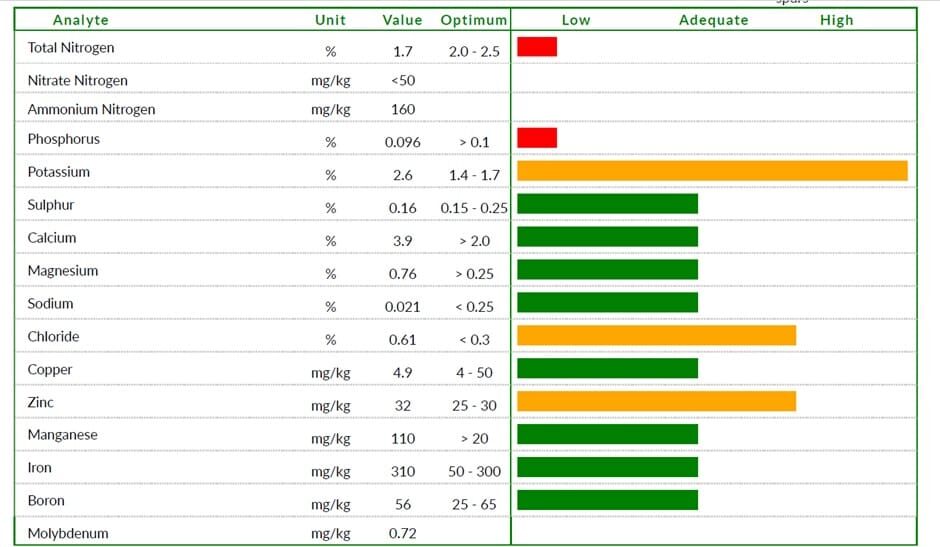
Task: Click the green Calcium adequate bar
Action: coord(607,236)
